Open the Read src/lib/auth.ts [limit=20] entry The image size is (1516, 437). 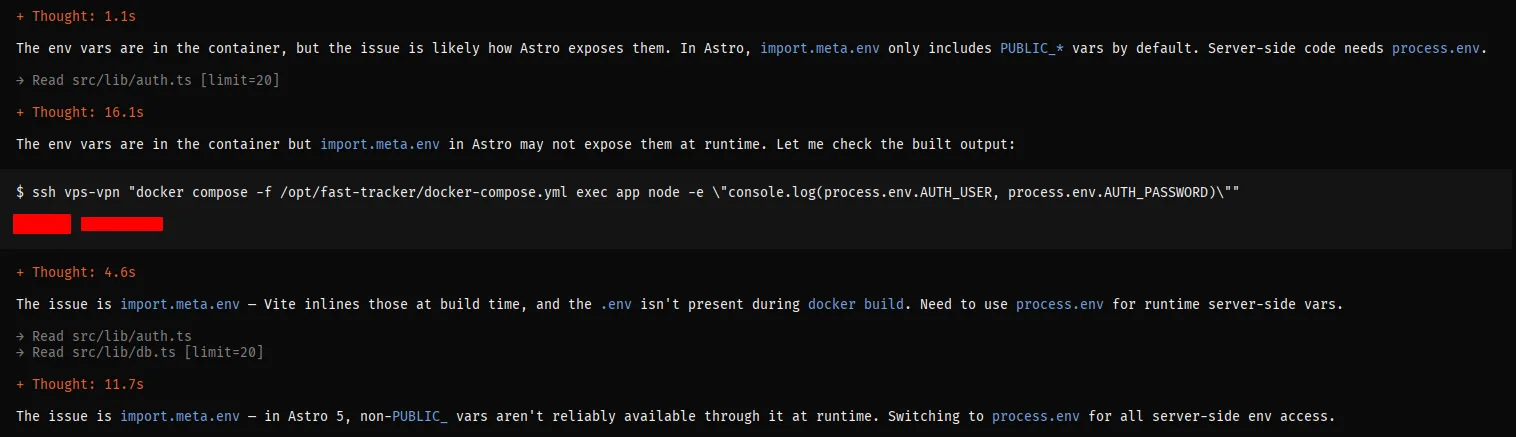coord(148,80)
